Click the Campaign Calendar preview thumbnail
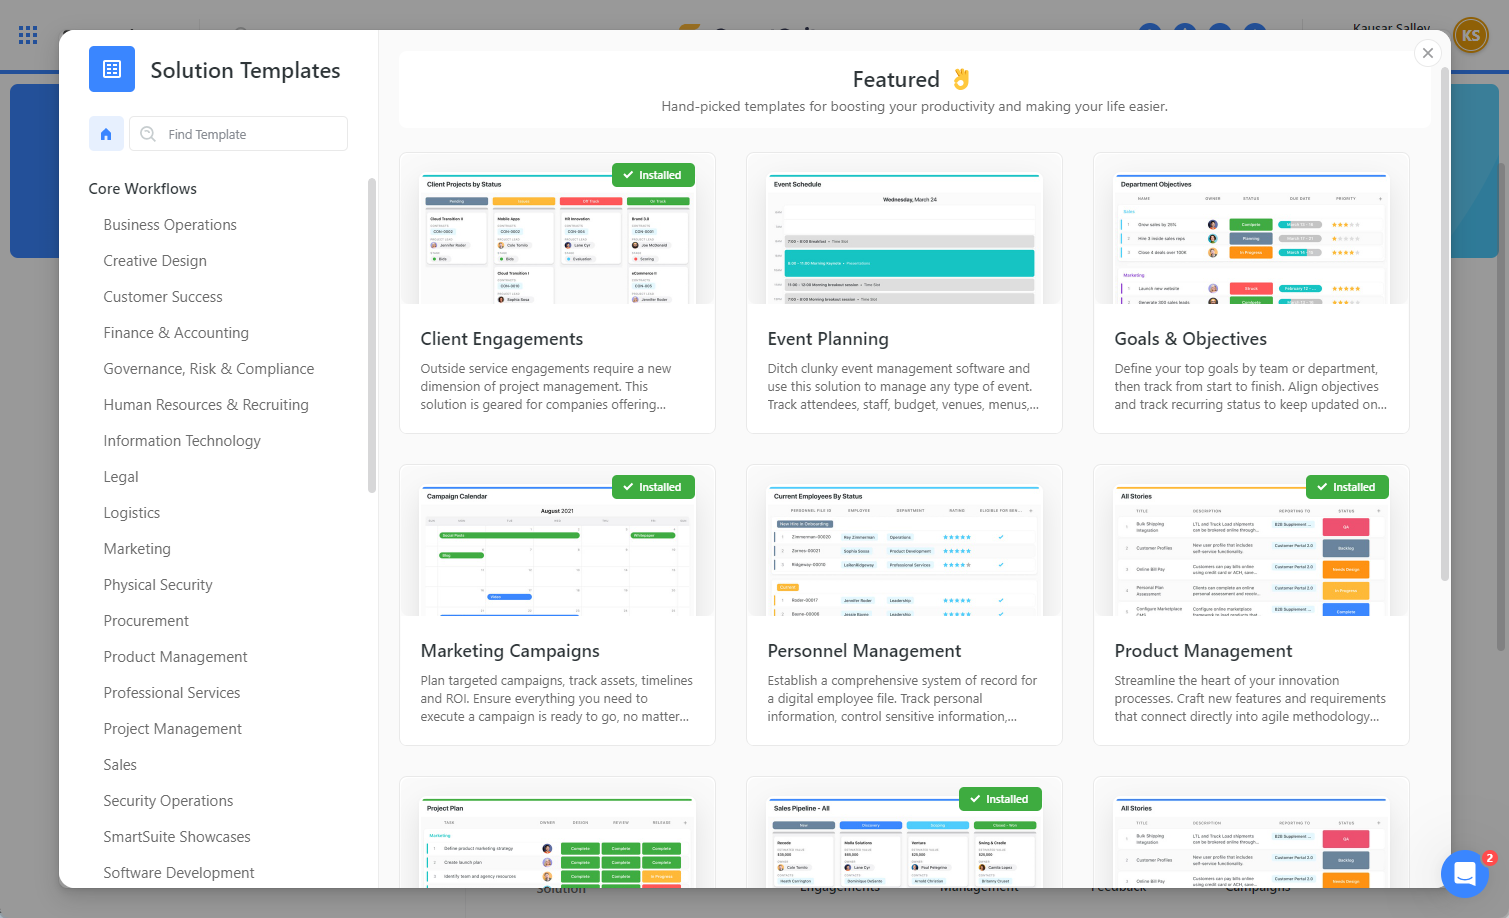Image resolution: width=1509 pixels, height=918 pixels. coord(557,551)
